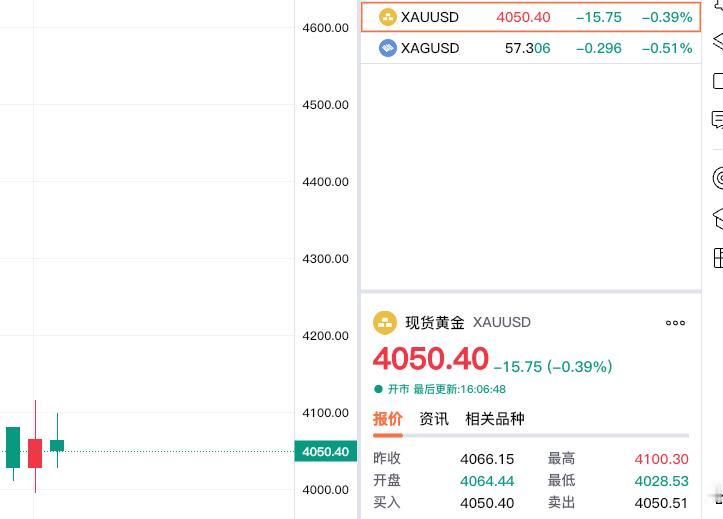
Task: Click the gold icon next to 现货黄金 title
Action: (385, 322)
